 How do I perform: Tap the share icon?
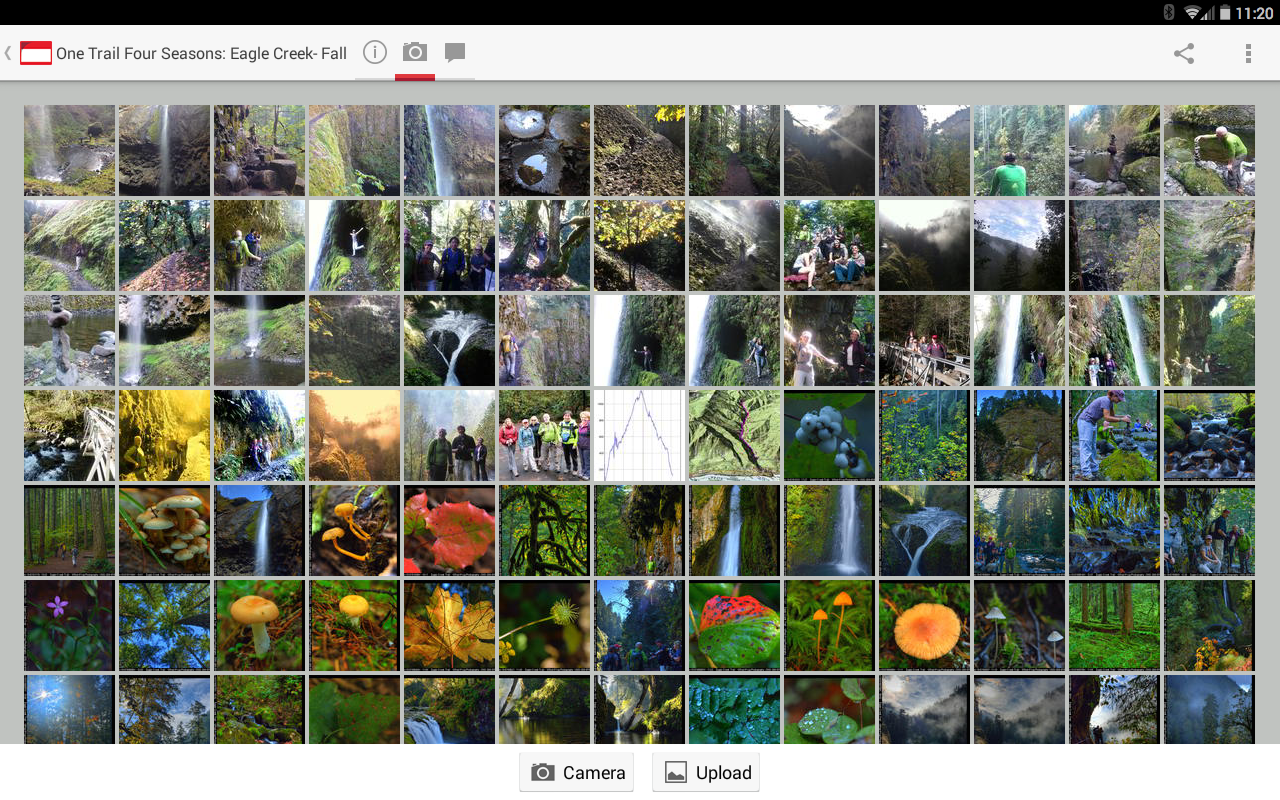tap(1184, 54)
